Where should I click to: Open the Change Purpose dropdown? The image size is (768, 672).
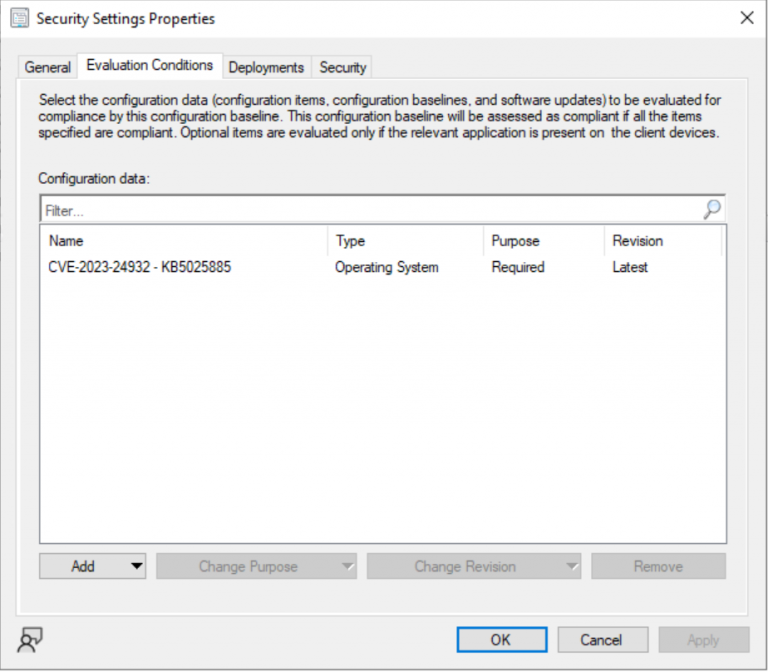[257, 566]
